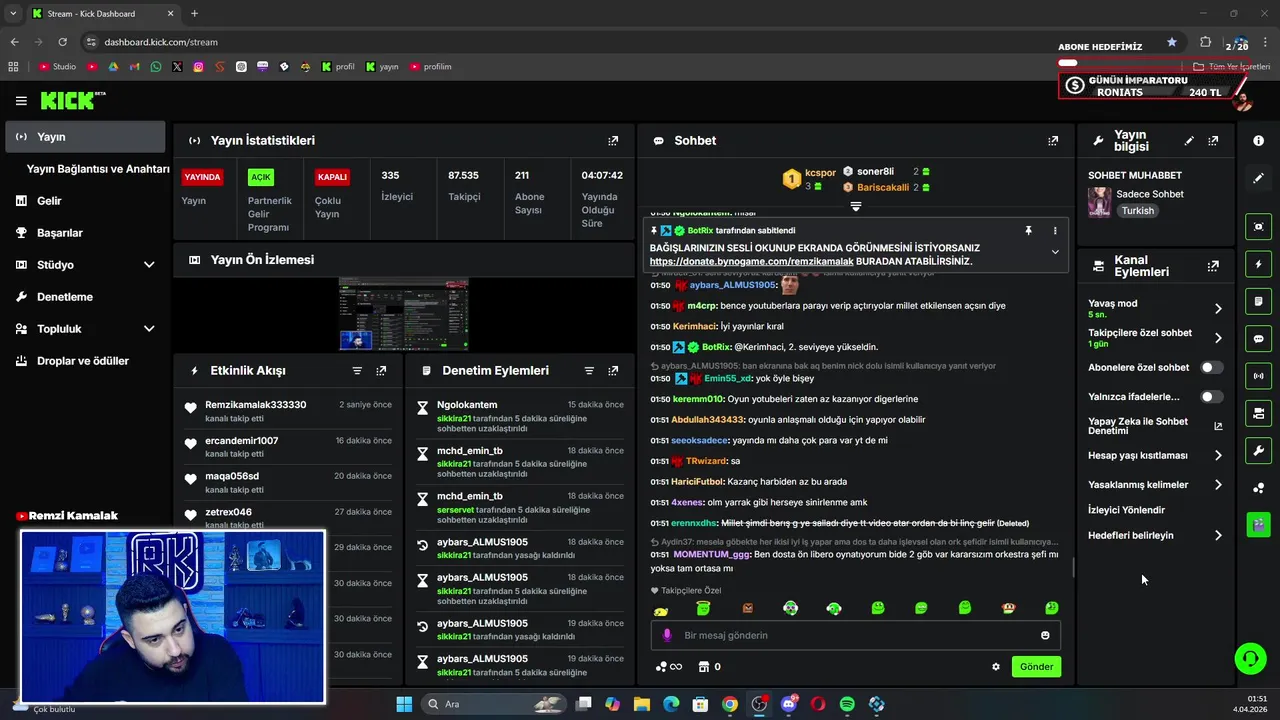Click the Bir mesaj gönderin input field
This screenshot has height=720, width=1280.
tap(855, 635)
